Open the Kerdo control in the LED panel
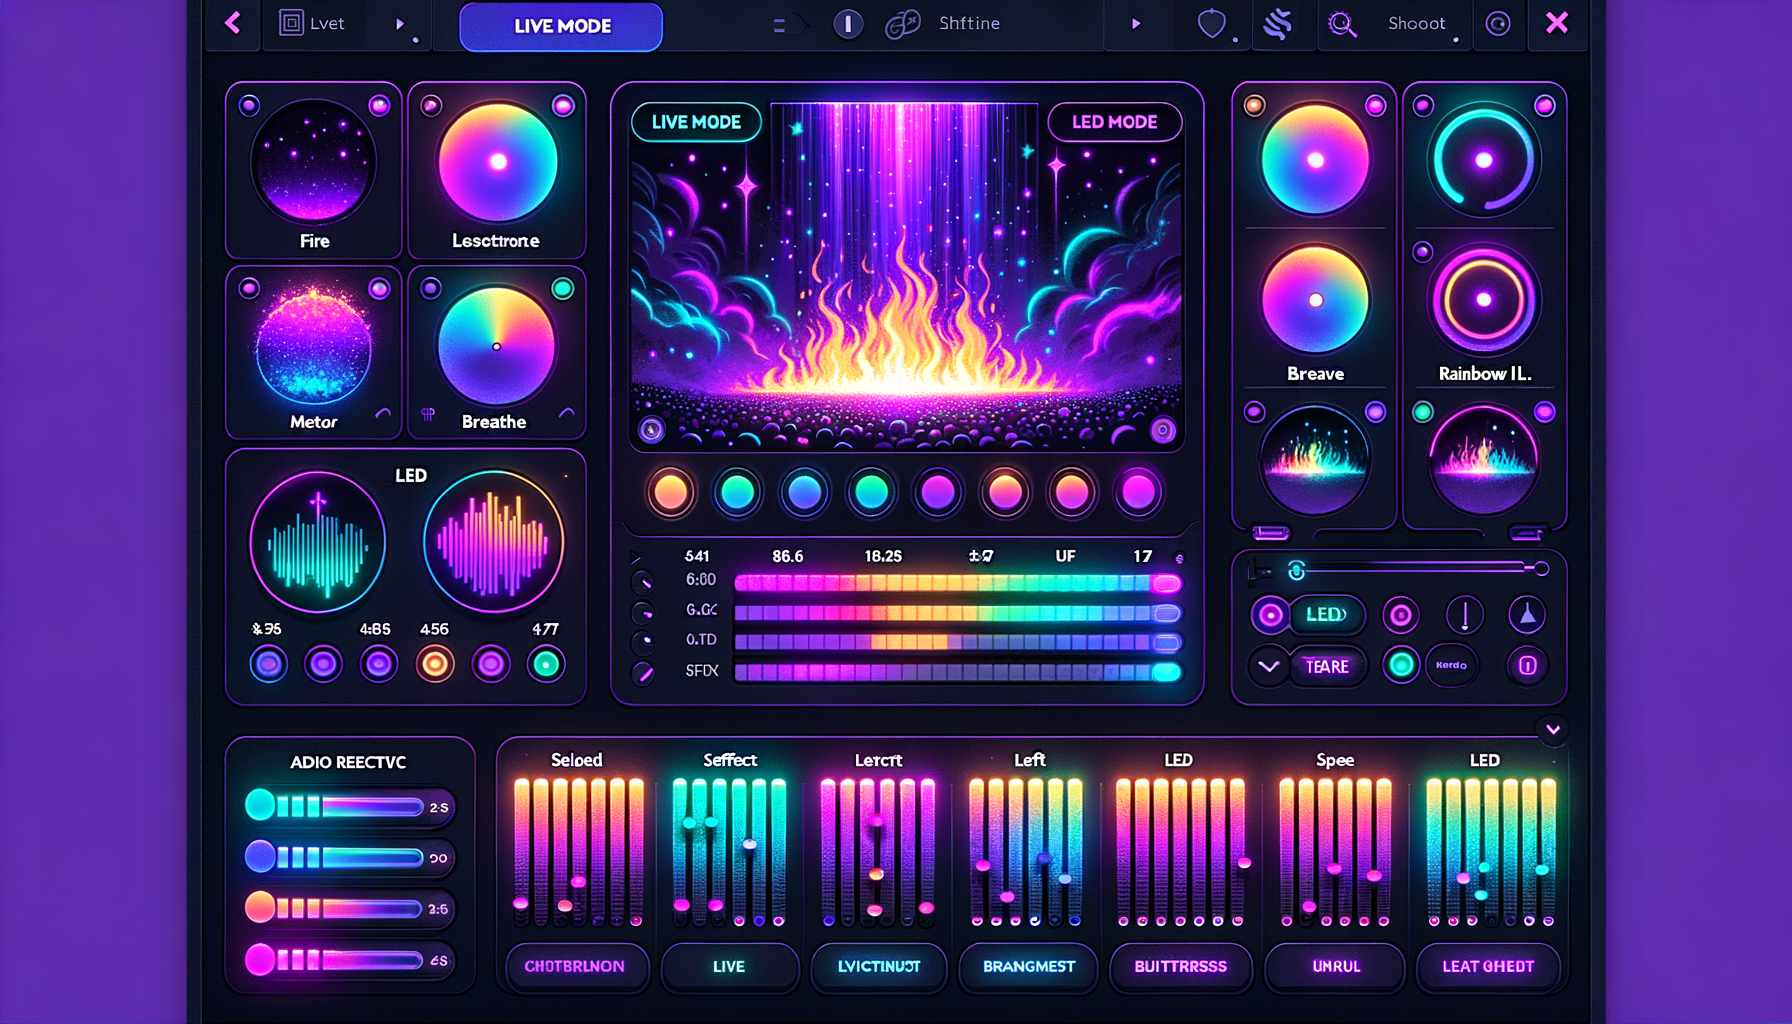Screen dimensions: 1792x1024 [1451, 666]
